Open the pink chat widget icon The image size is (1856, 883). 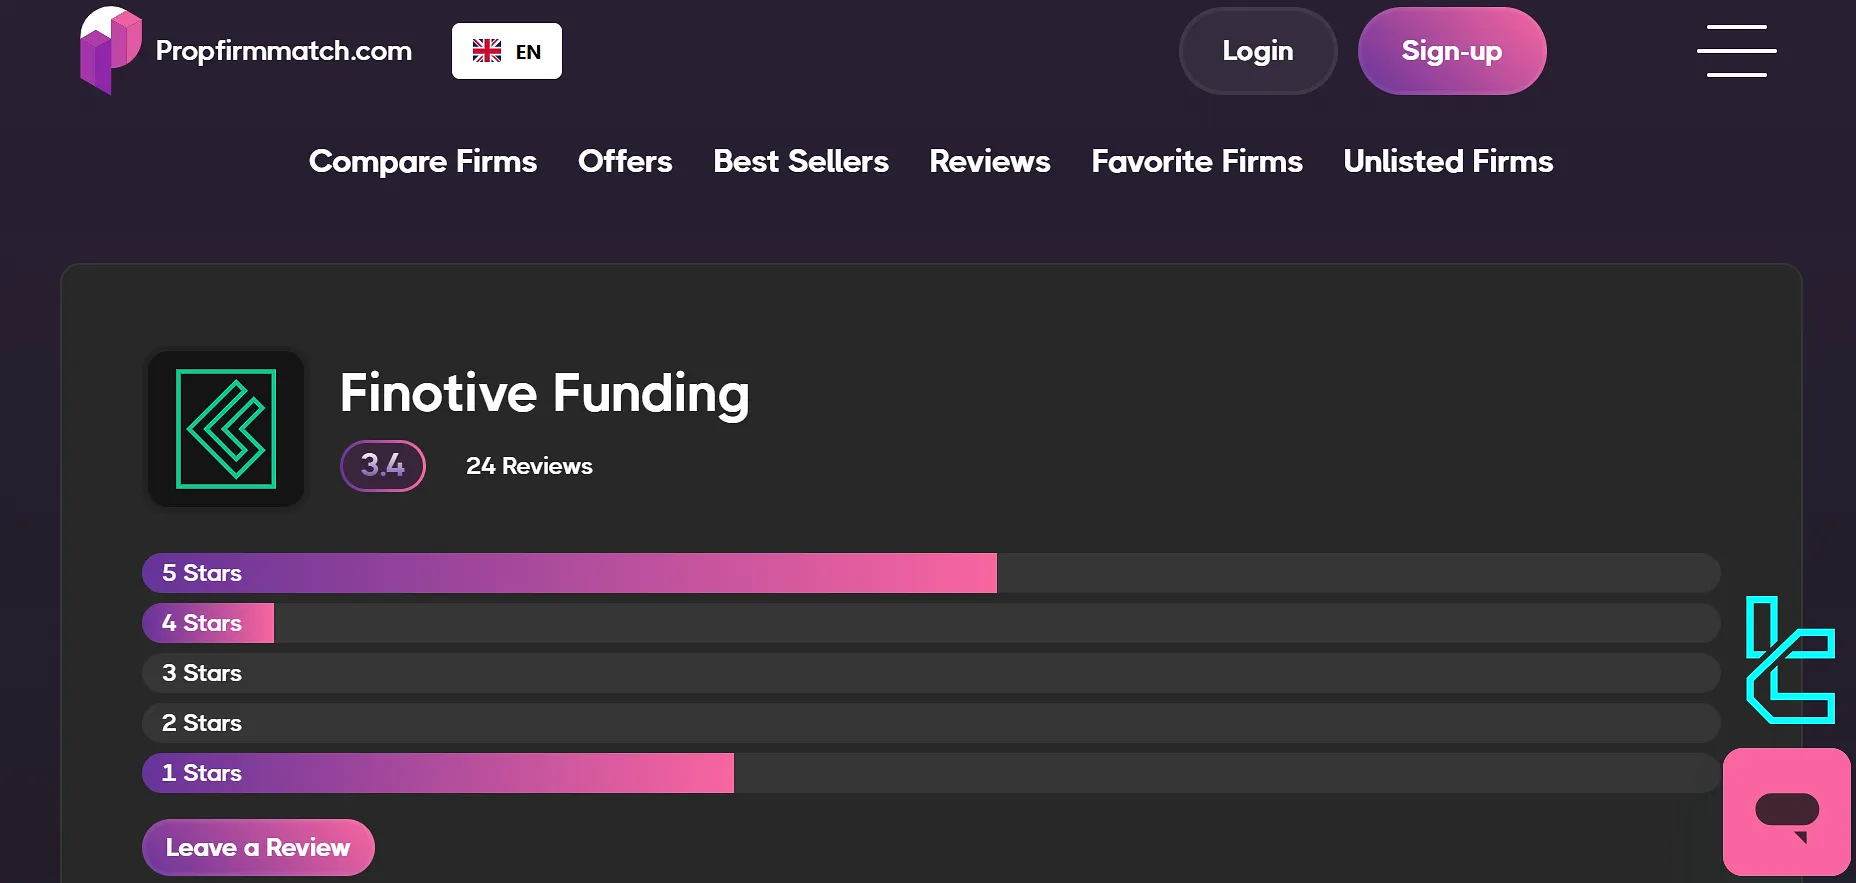(x=1786, y=812)
